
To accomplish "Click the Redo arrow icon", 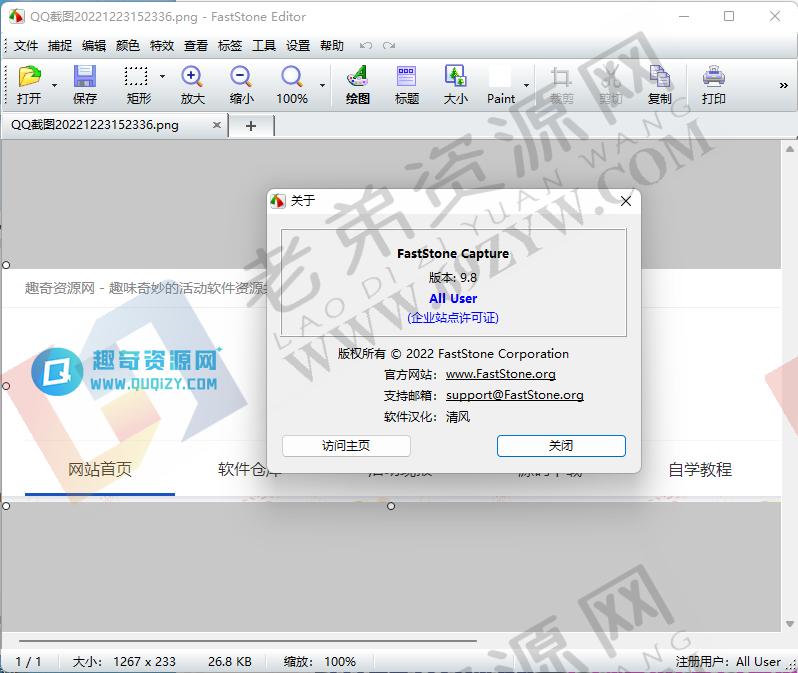I will click(x=389, y=46).
